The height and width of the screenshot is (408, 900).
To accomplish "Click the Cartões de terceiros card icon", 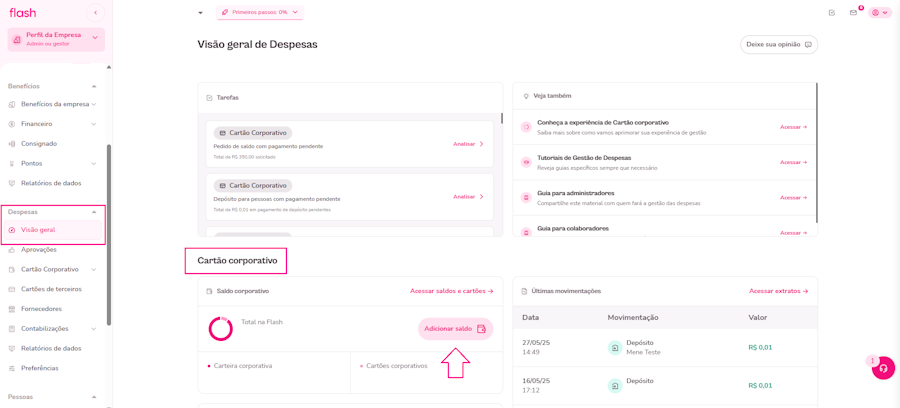I will (12, 289).
